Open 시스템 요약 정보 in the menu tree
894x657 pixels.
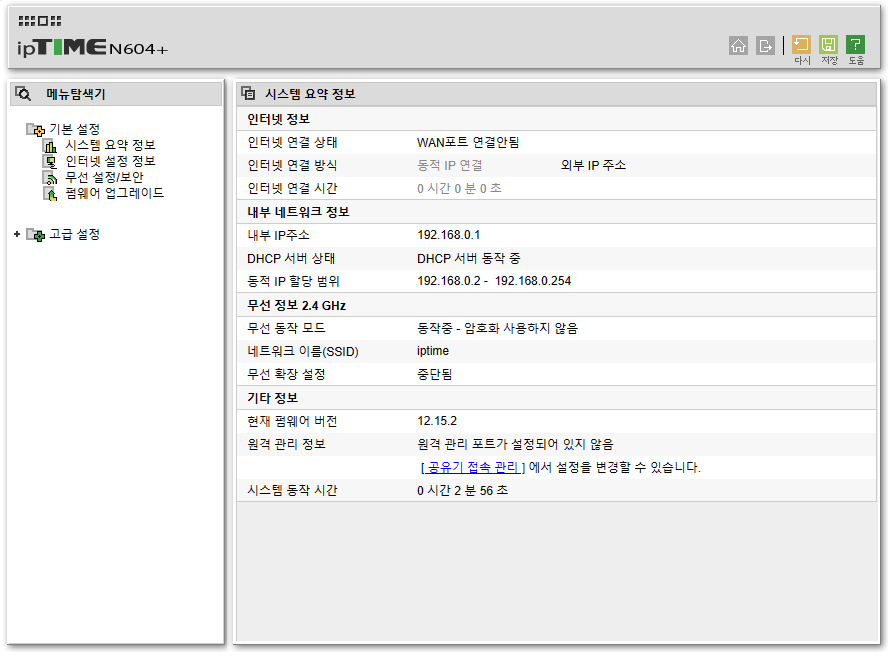[x=110, y=145]
